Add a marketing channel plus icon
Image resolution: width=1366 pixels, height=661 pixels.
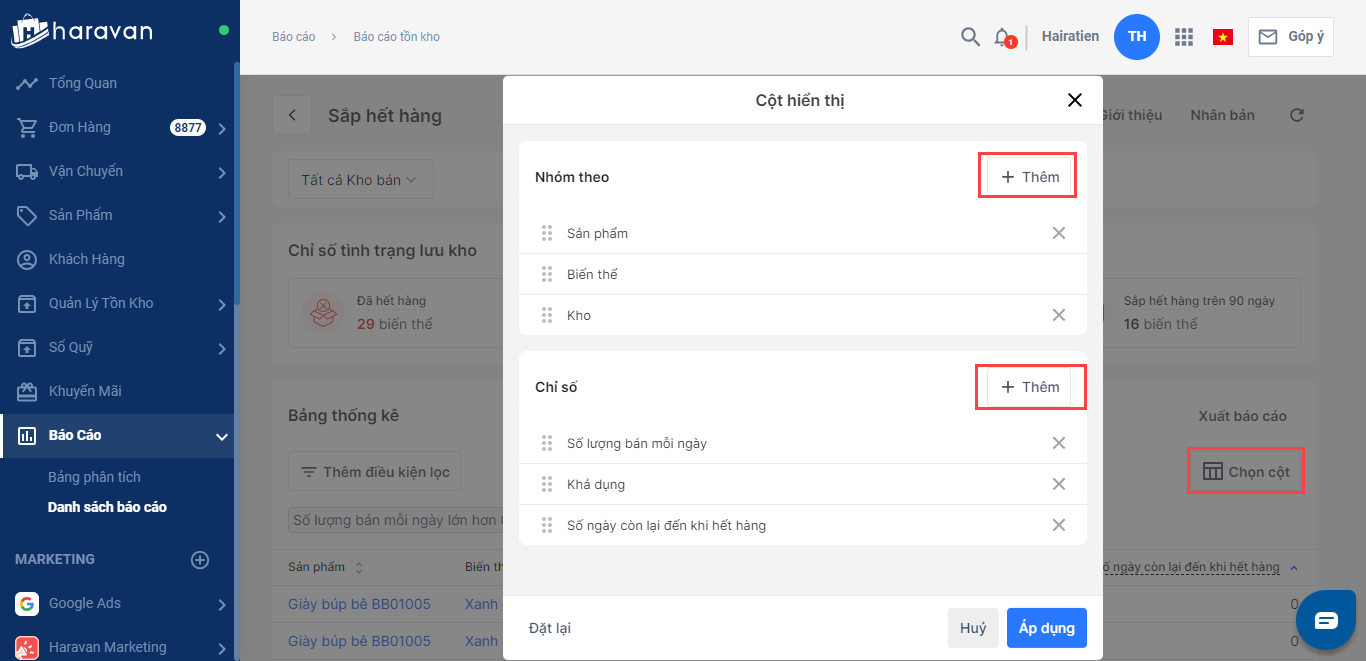point(200,560)
